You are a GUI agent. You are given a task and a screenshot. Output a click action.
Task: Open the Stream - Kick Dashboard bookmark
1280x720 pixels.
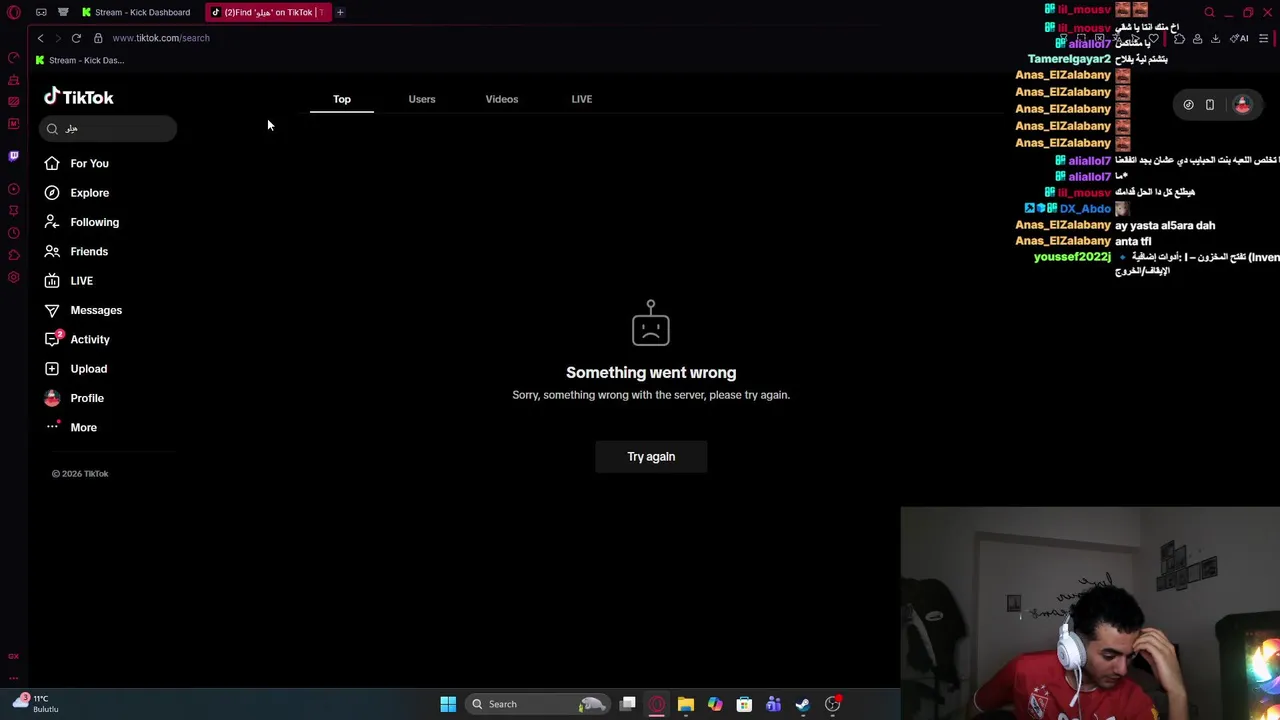[x=80, y=60]
